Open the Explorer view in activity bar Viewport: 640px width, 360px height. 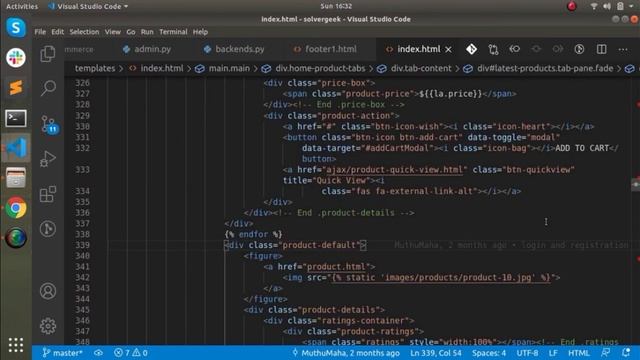coord(48,53)
